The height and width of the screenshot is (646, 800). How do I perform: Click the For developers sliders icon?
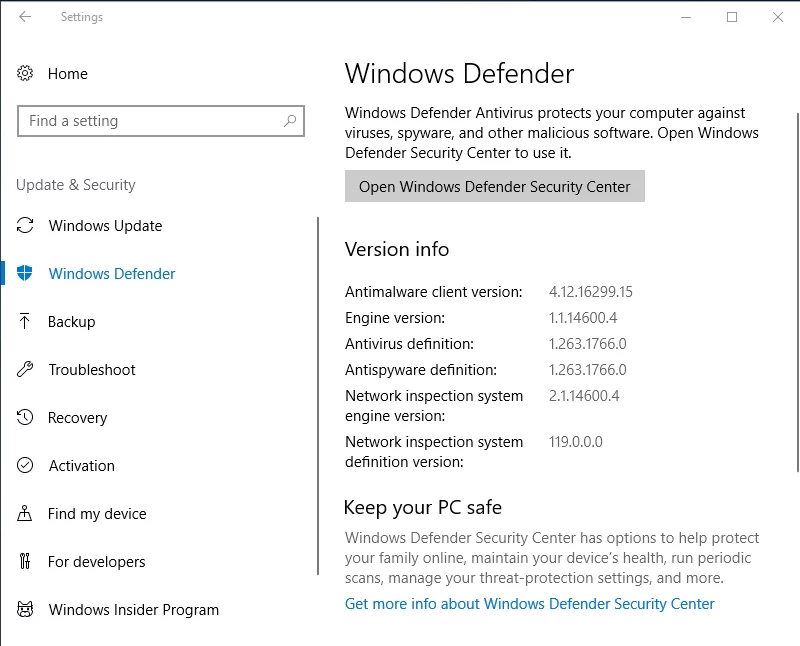pyautogui.click(x=26, y=562)
